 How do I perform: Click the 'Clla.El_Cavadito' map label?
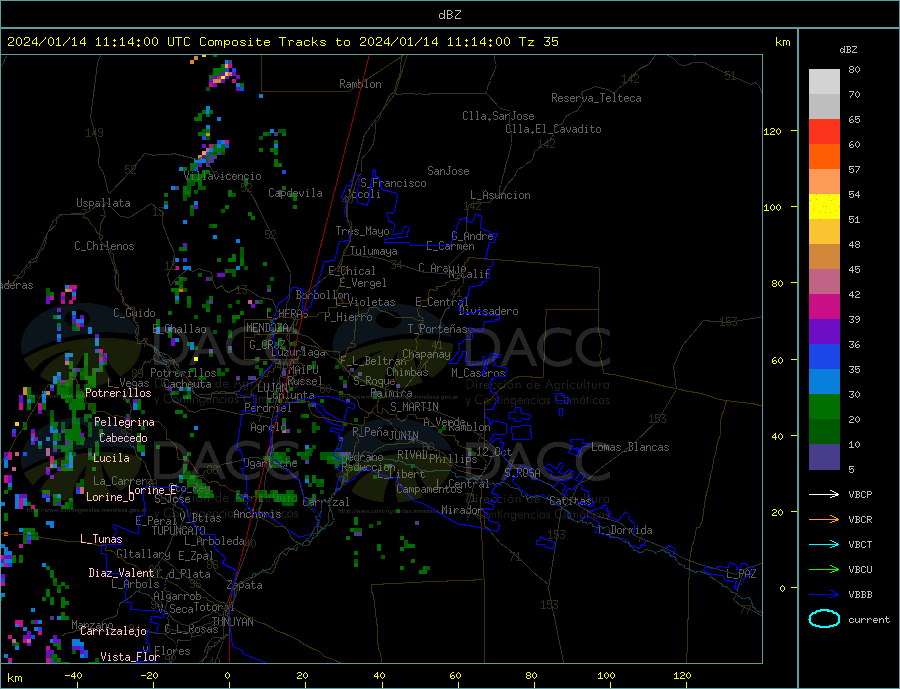(553, 129)
